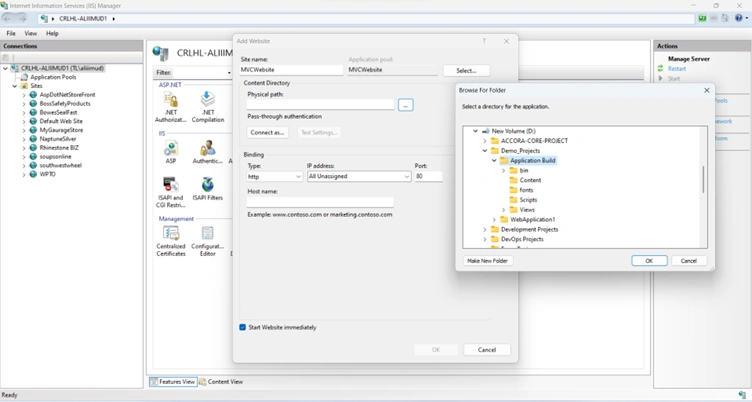This screenshot has height=402, width=752.
Task: Click the Sites folder icon in Connections
Action: [24, 86]
